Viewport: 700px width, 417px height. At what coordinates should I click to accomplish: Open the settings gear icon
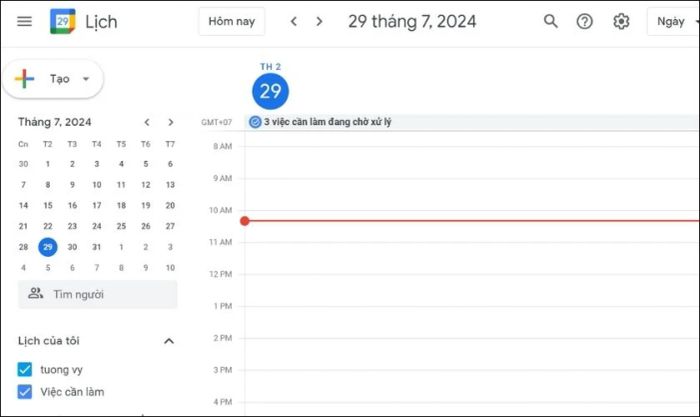621,21
